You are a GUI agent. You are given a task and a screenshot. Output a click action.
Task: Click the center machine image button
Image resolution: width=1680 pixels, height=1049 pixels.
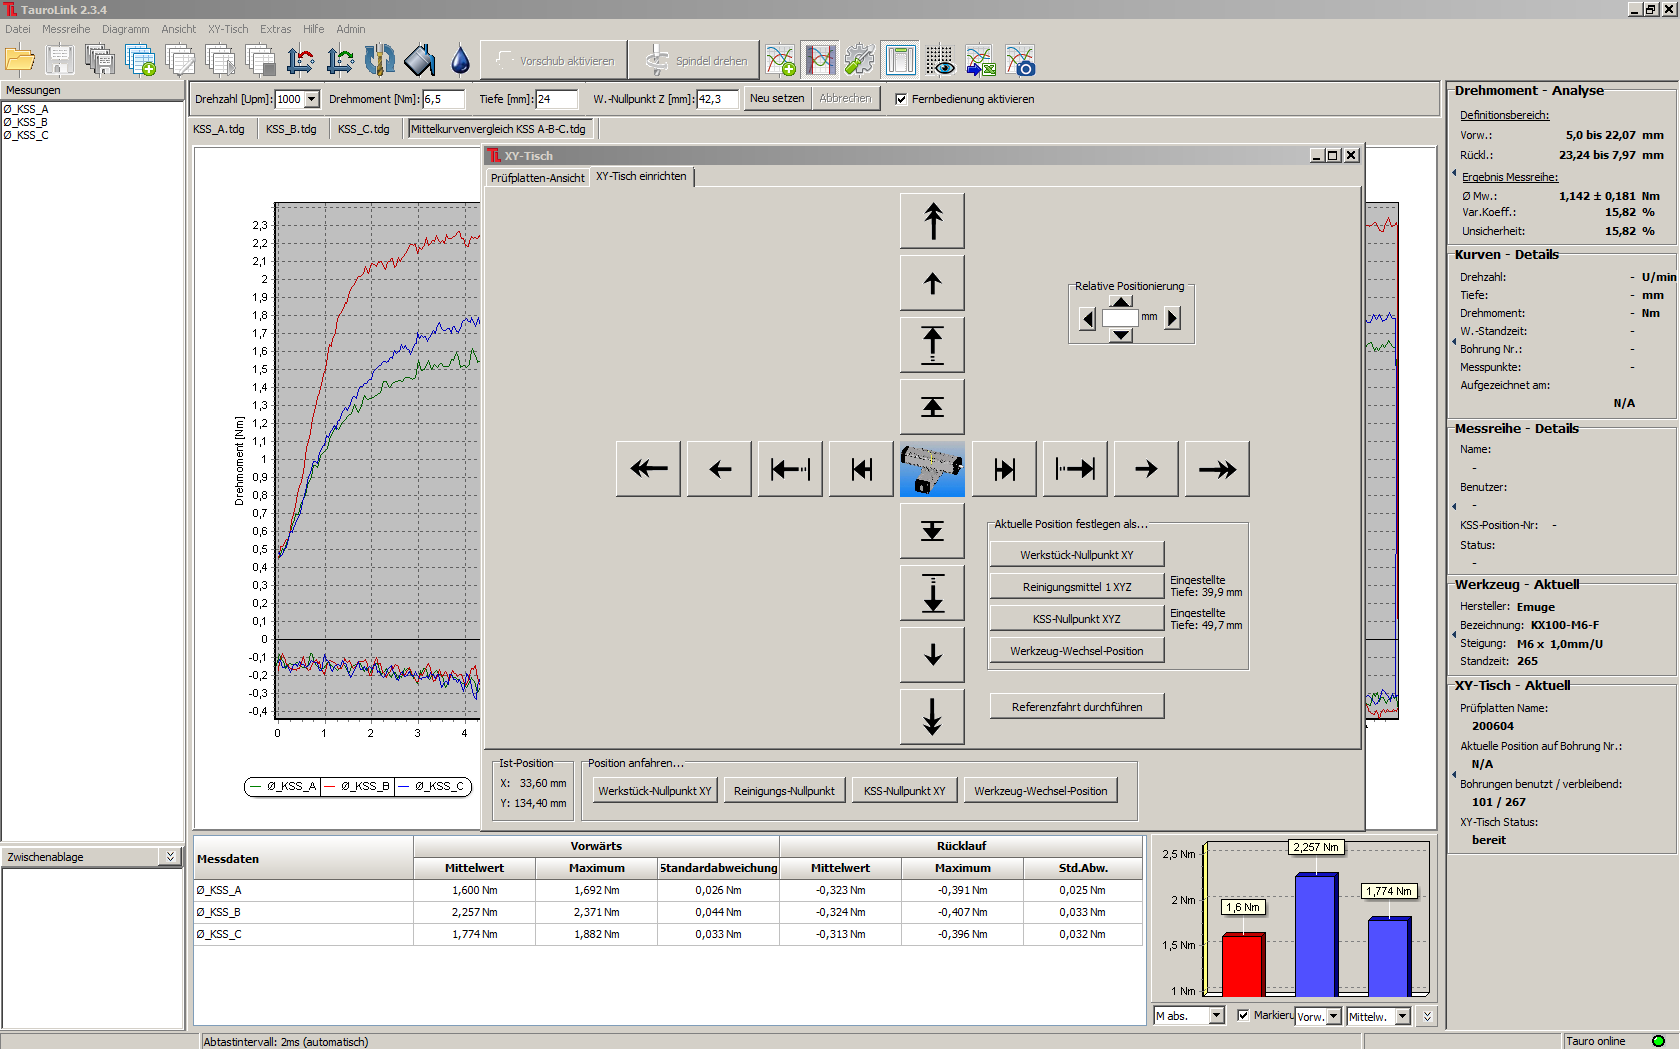(932, 469)
